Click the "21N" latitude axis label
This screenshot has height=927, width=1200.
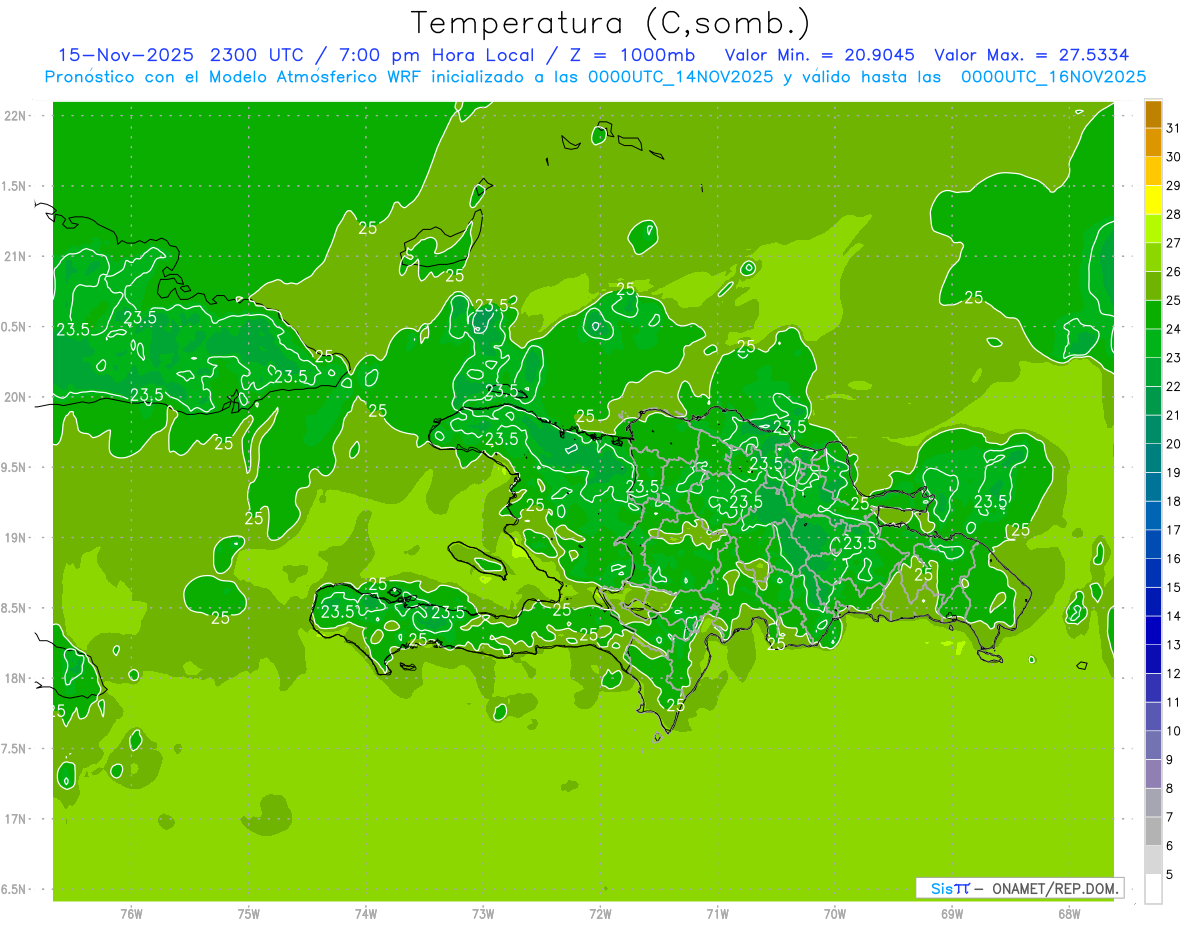point(16,256)
